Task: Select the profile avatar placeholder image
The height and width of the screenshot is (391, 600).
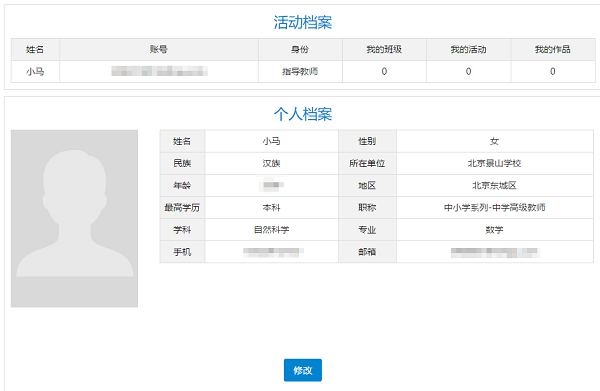Action: coord(74,218)
